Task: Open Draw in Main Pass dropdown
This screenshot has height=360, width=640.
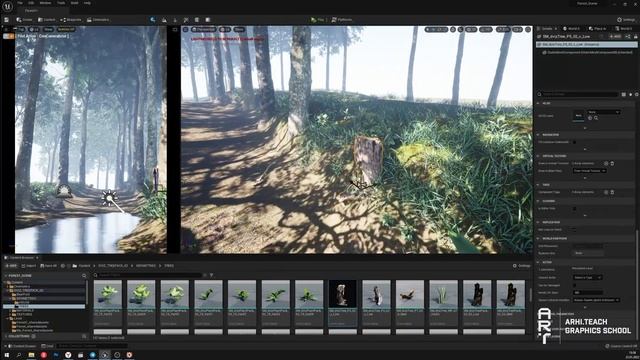Action: click(x=589, y=171)
